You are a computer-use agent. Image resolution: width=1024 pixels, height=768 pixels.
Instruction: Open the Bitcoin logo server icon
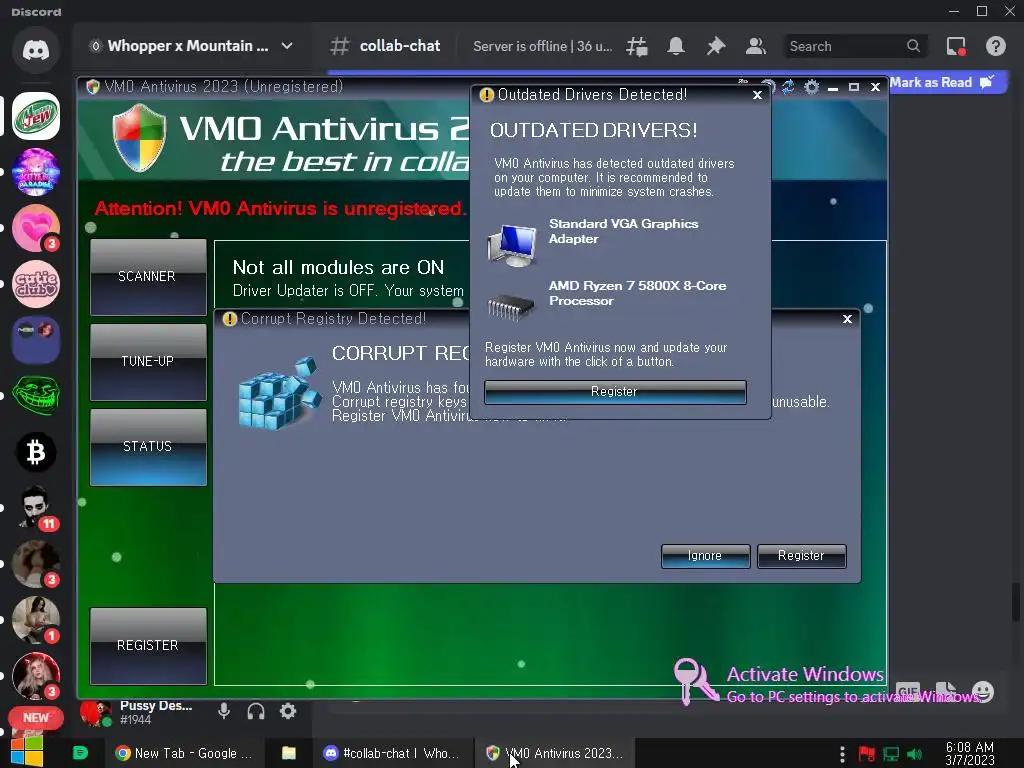[36, 452]
